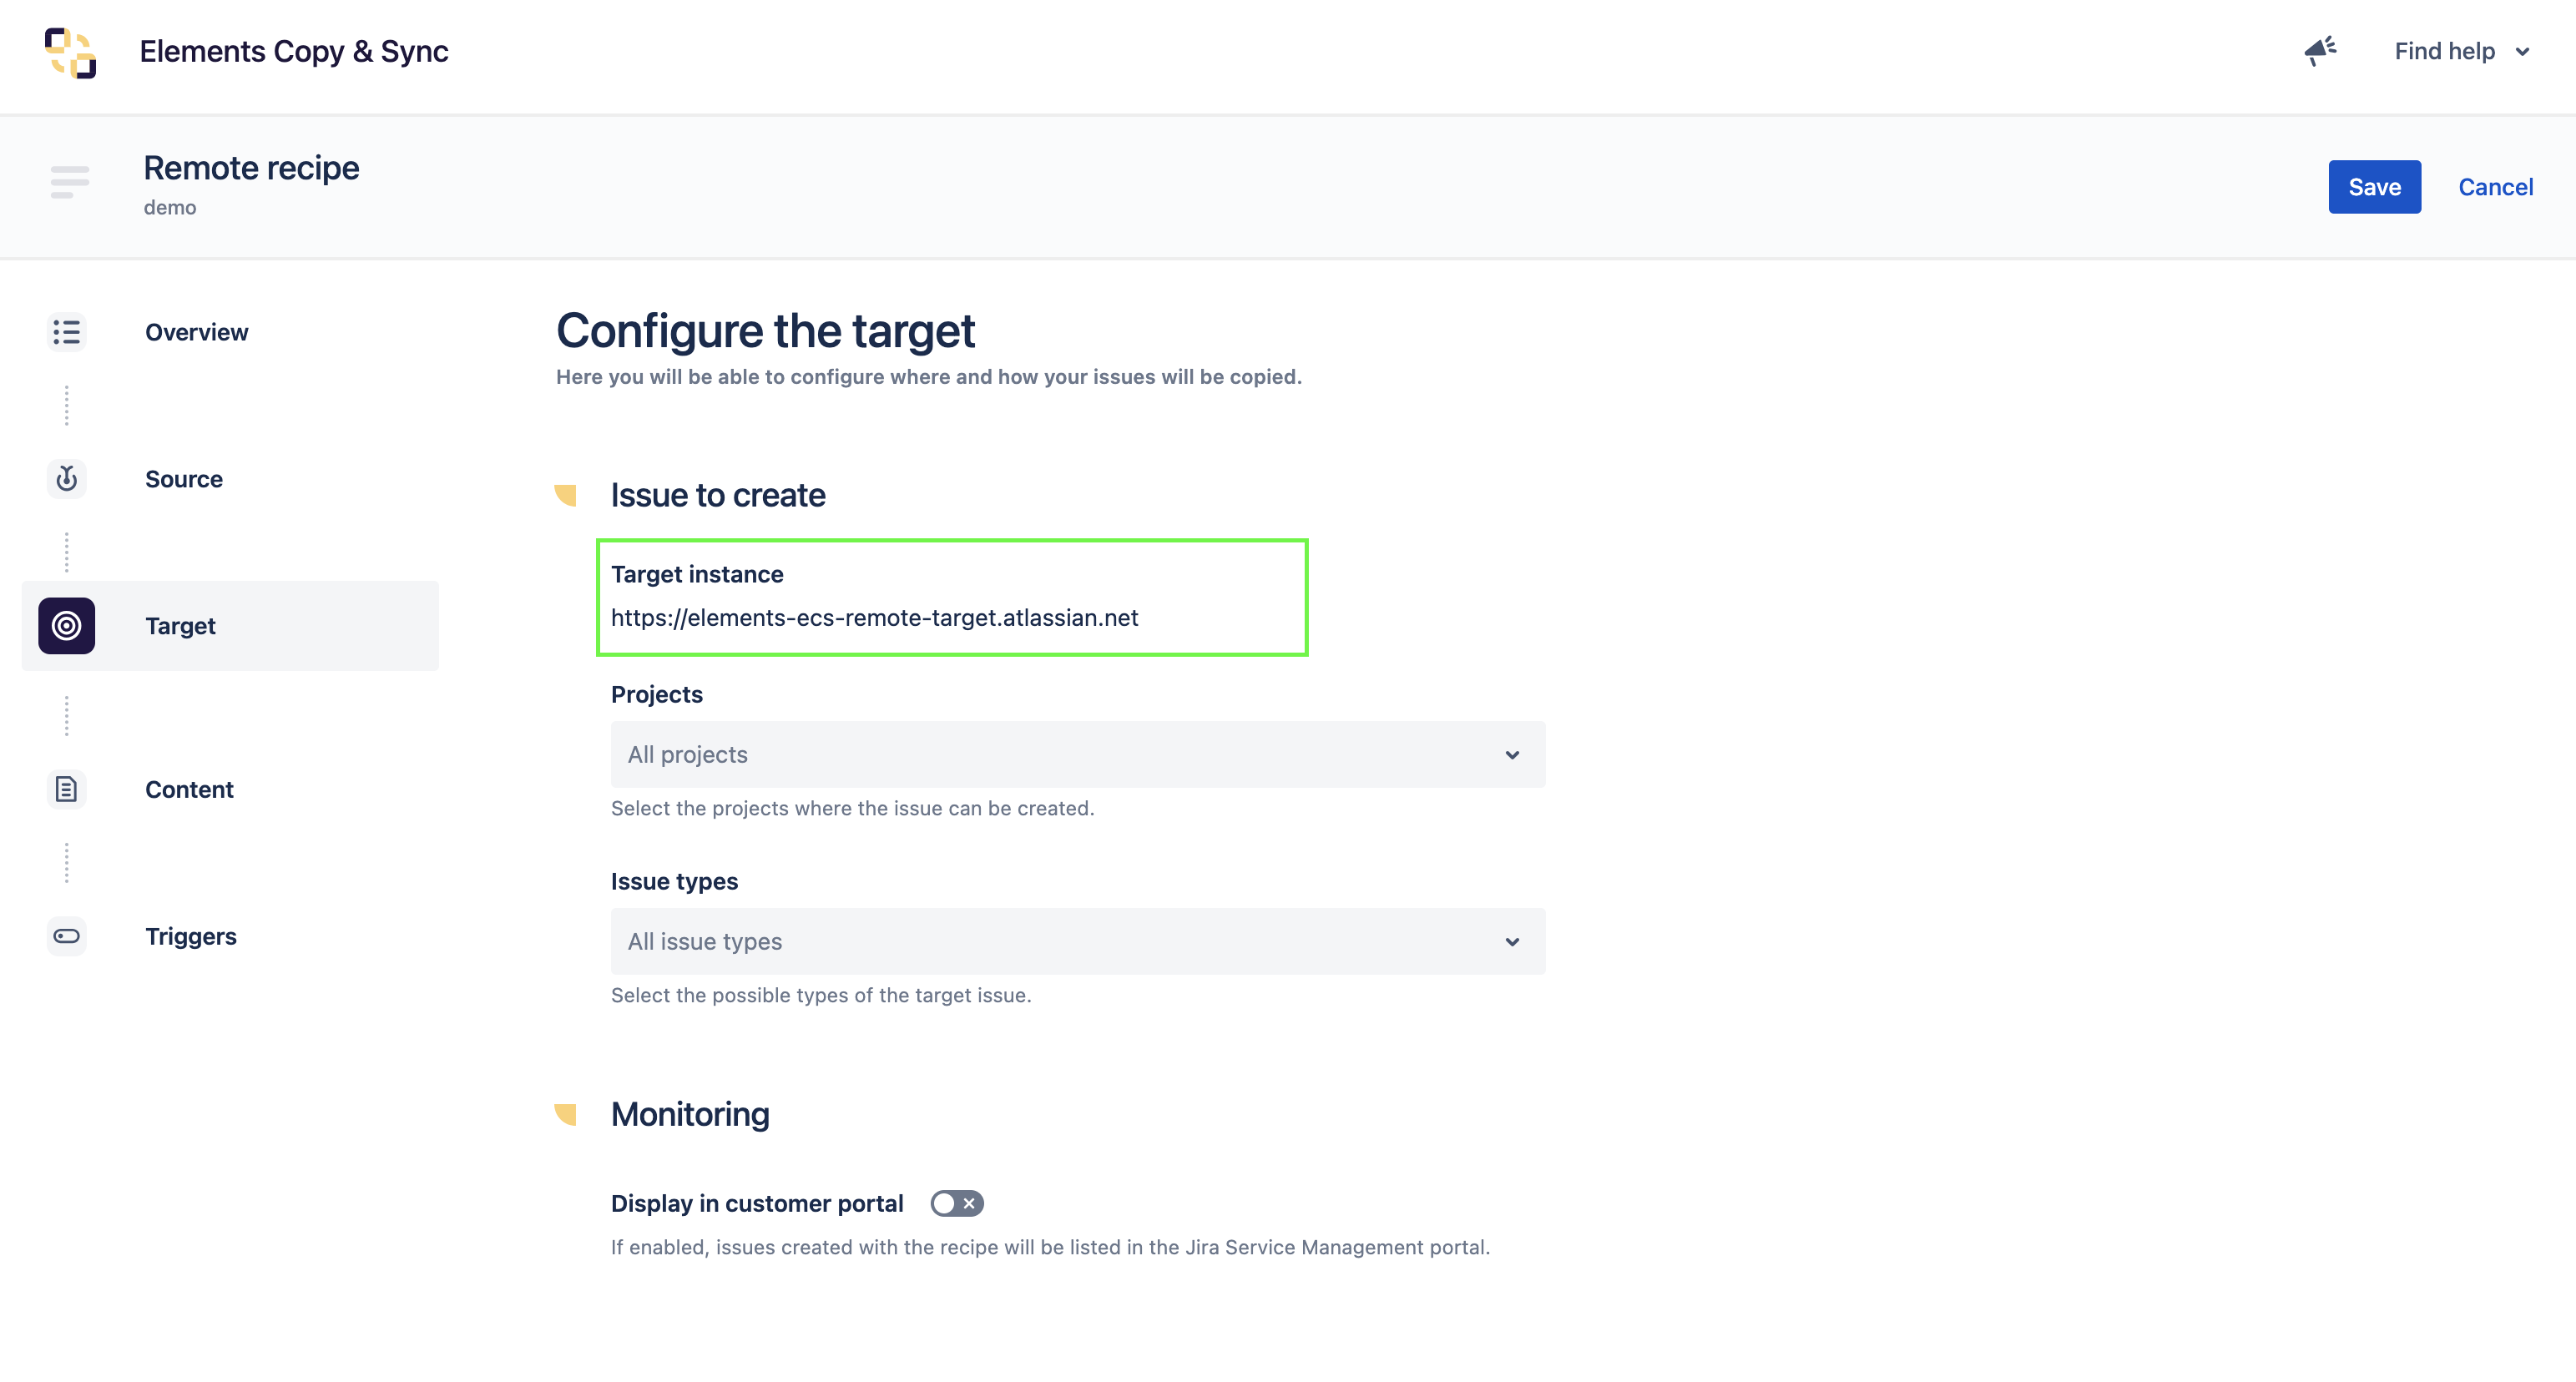Select the Triggers toggle icon
Image resolution: width=2576 pixels, height=1382 pixels.
pyautogui.click(x=66, y=936)
